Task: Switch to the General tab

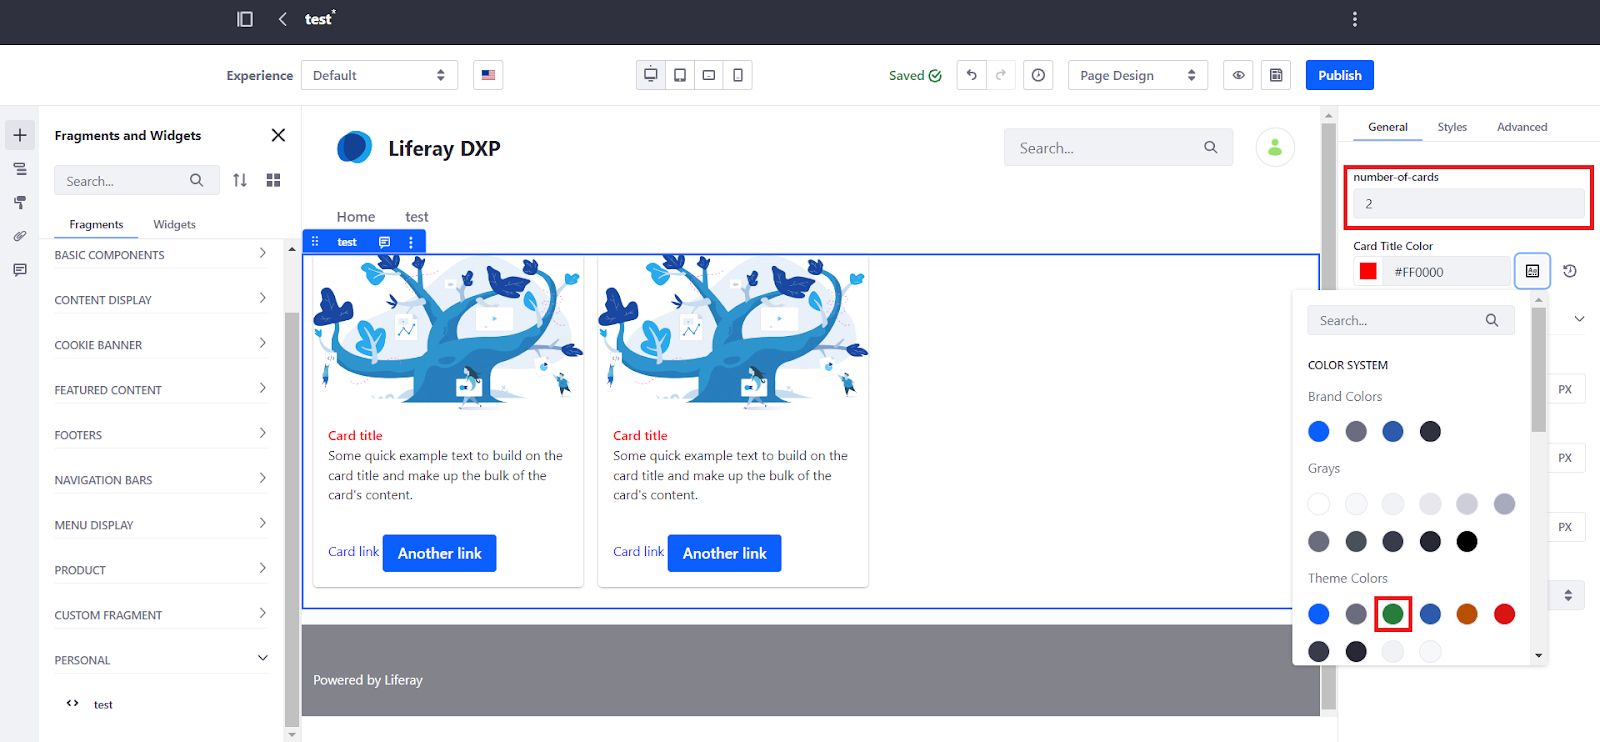Action: coord(1388,127)
